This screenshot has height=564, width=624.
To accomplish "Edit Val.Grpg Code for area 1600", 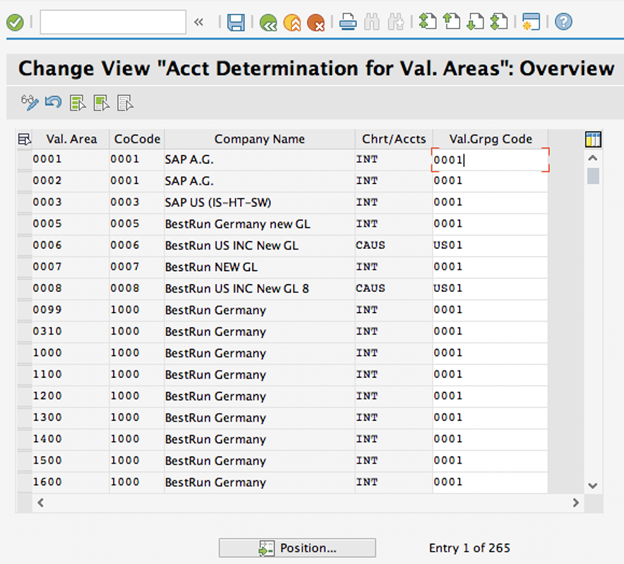I will pyautogui.click(x=490, y=482).
